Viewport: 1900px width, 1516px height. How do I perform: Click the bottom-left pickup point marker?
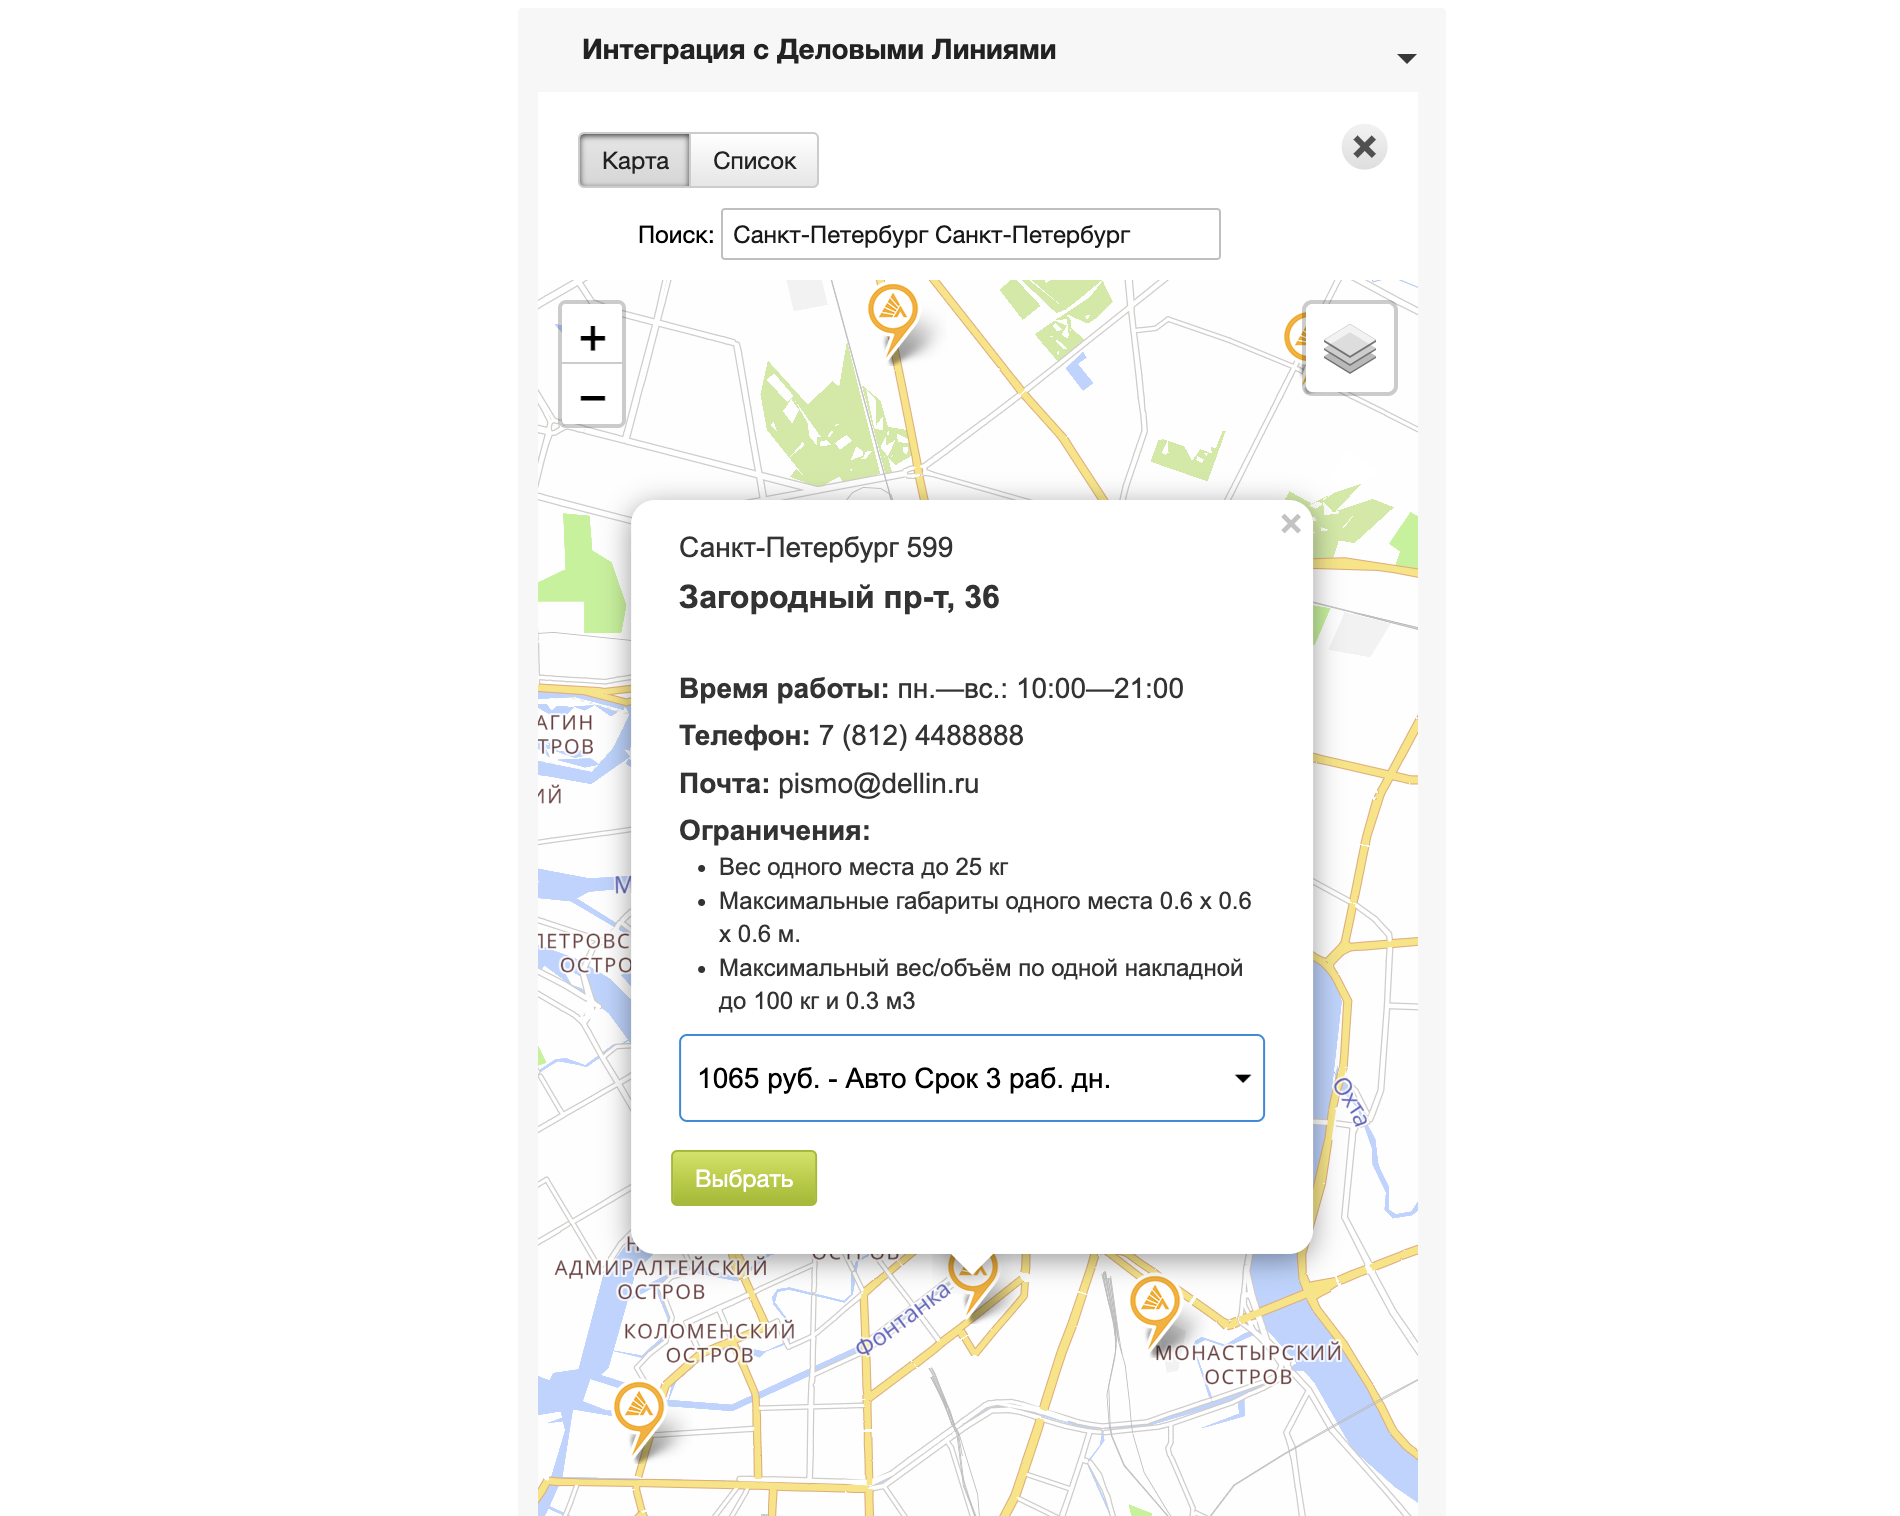point(639,1409)
